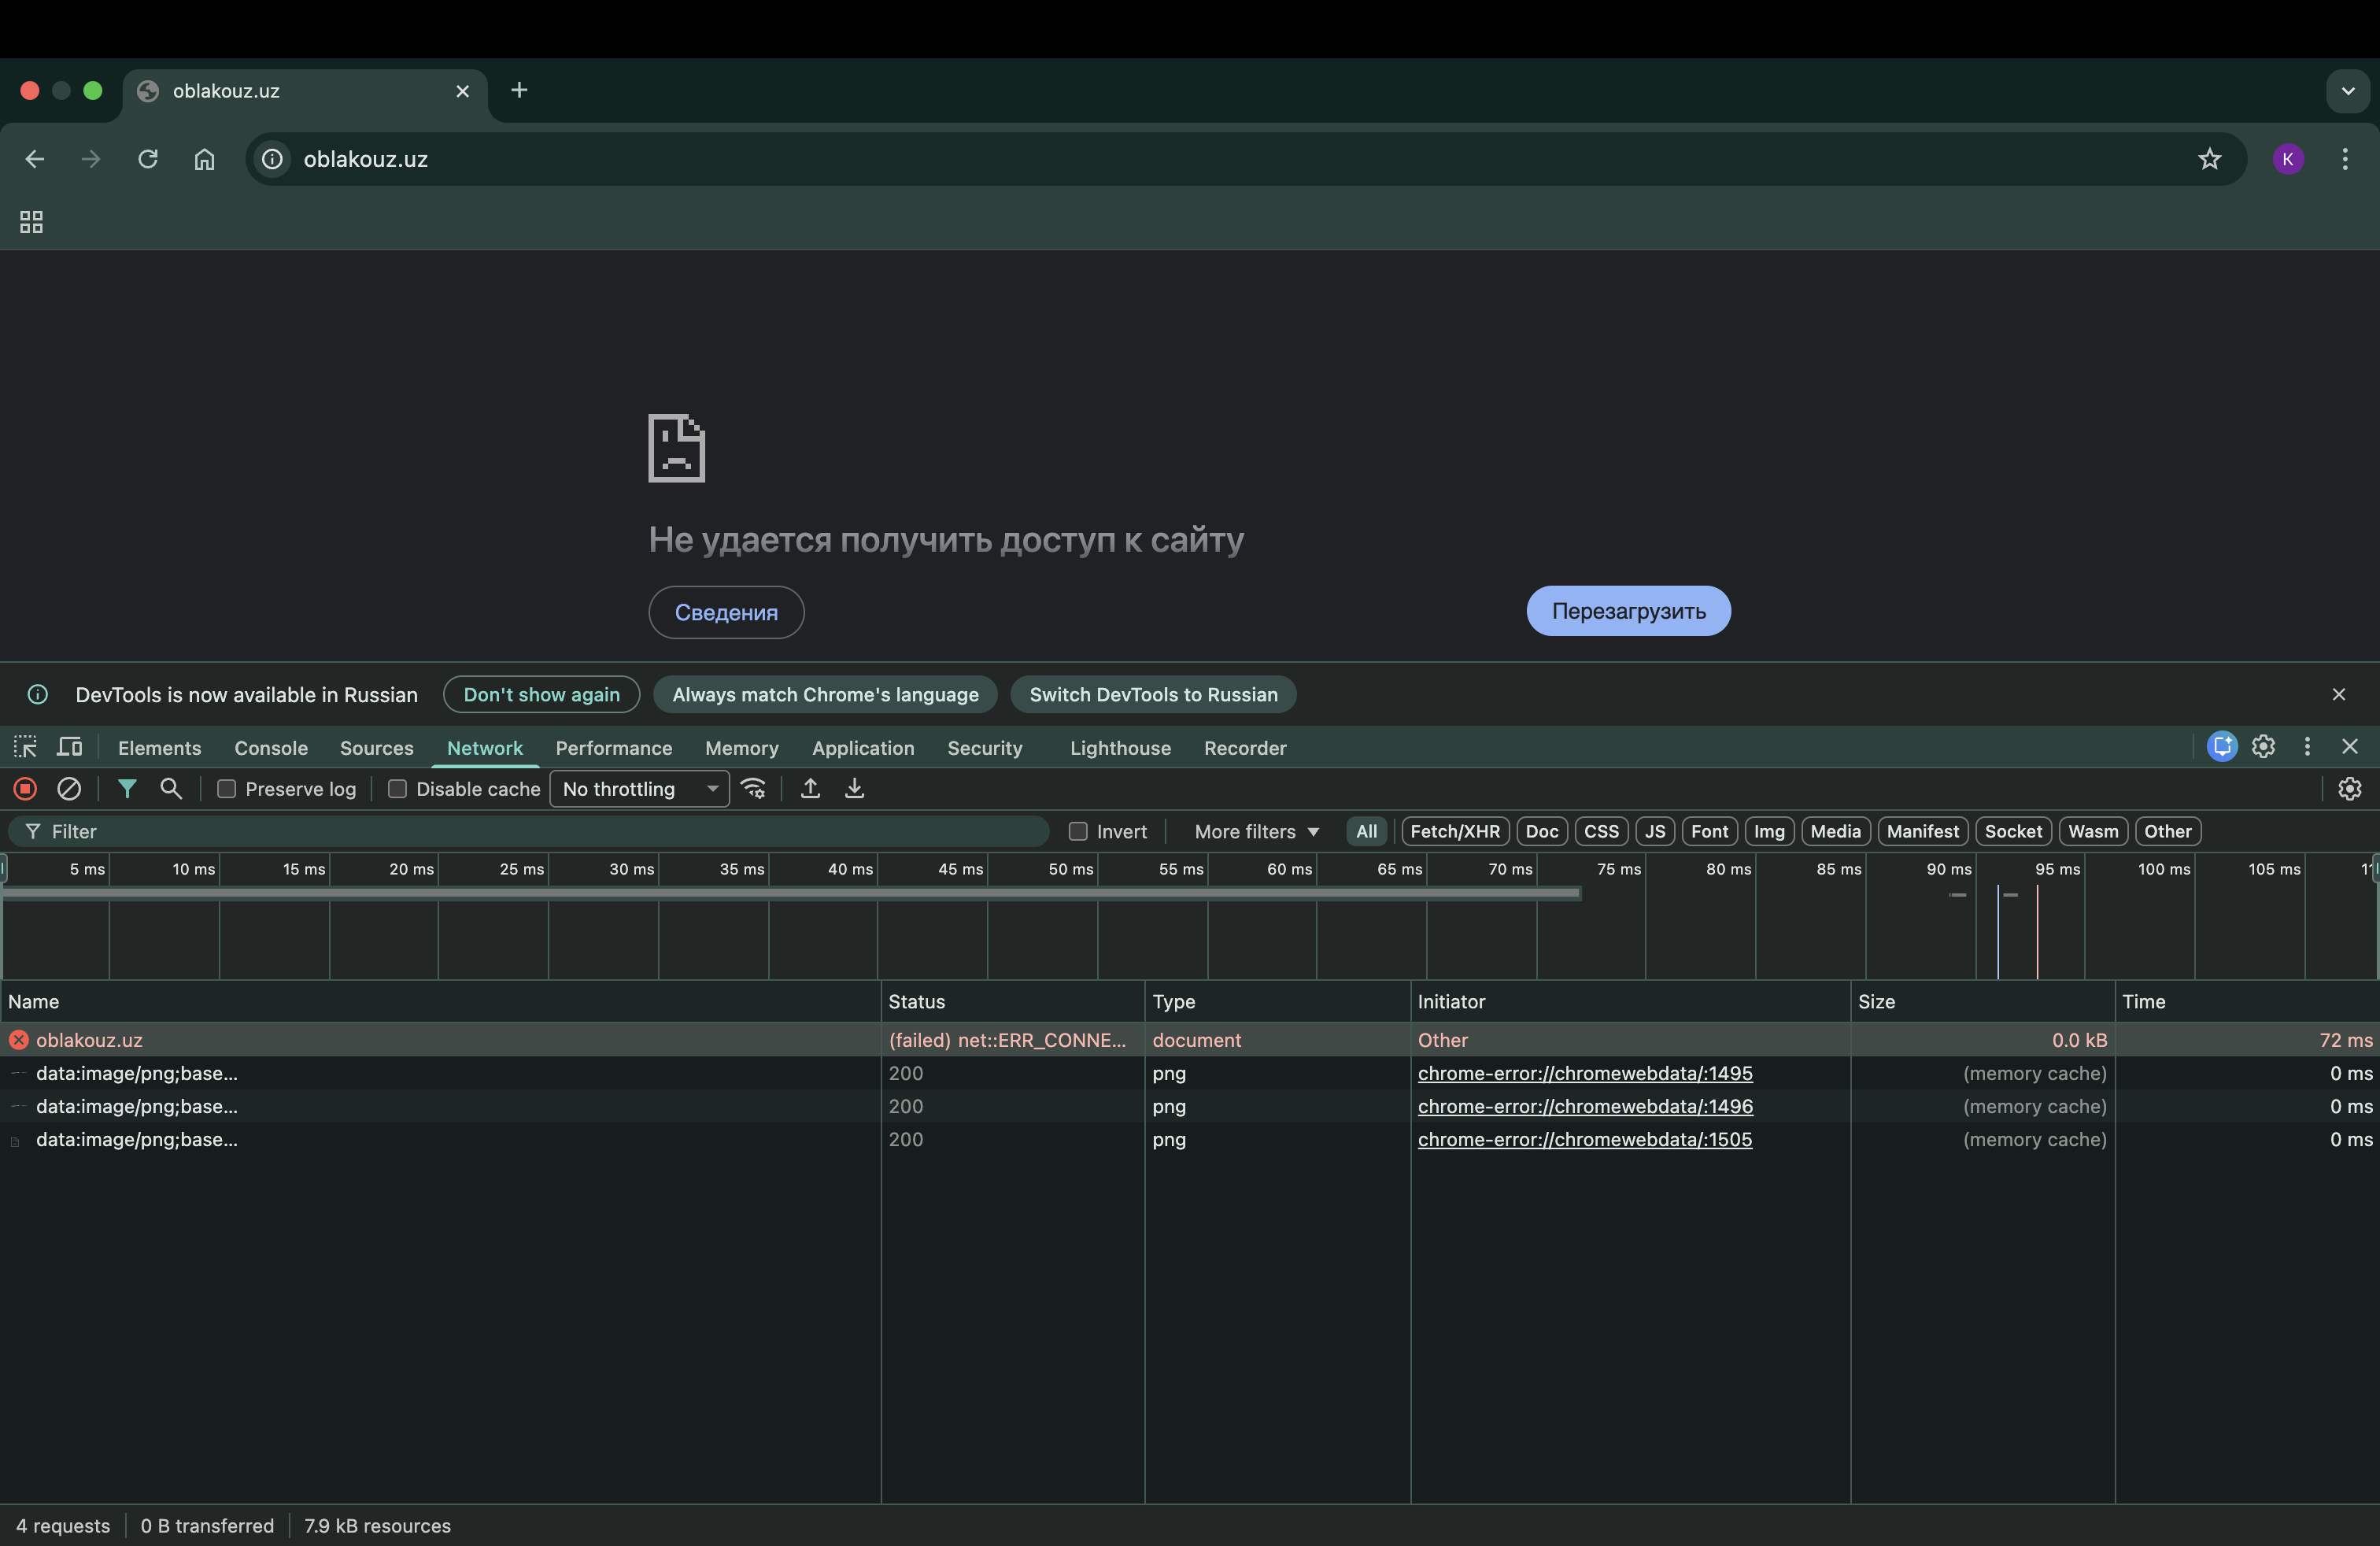Check the Invert filter checkbox
Viewport: 2380px width, 1546px height.
pyautogui.click(x=1078, y=831)
